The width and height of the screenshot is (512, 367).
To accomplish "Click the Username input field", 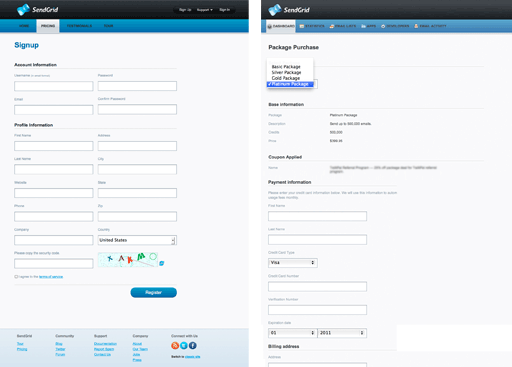I will coord(54,86).
